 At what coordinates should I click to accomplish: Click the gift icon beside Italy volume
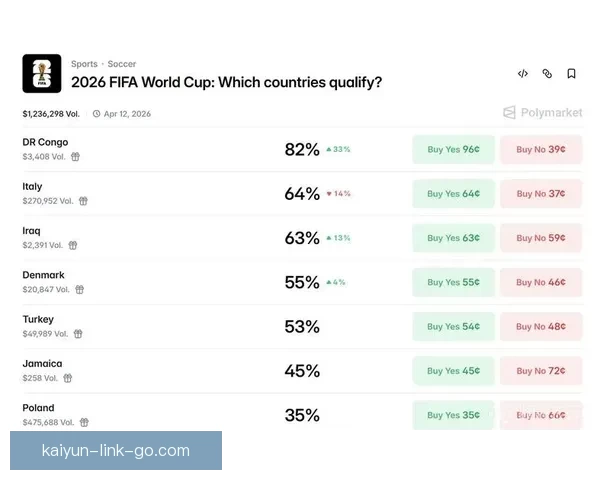[84, 201]
